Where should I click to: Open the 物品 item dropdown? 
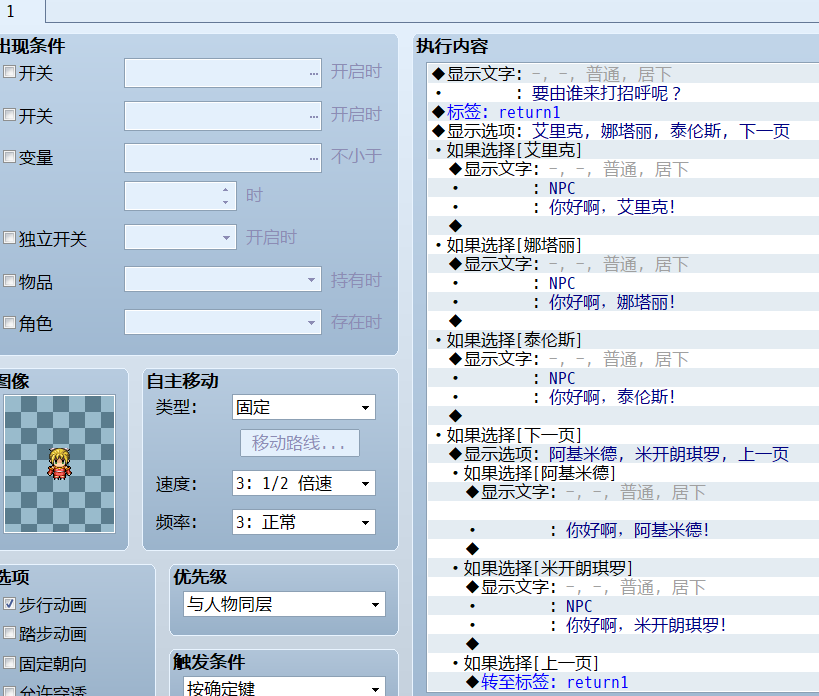[223, 279]
